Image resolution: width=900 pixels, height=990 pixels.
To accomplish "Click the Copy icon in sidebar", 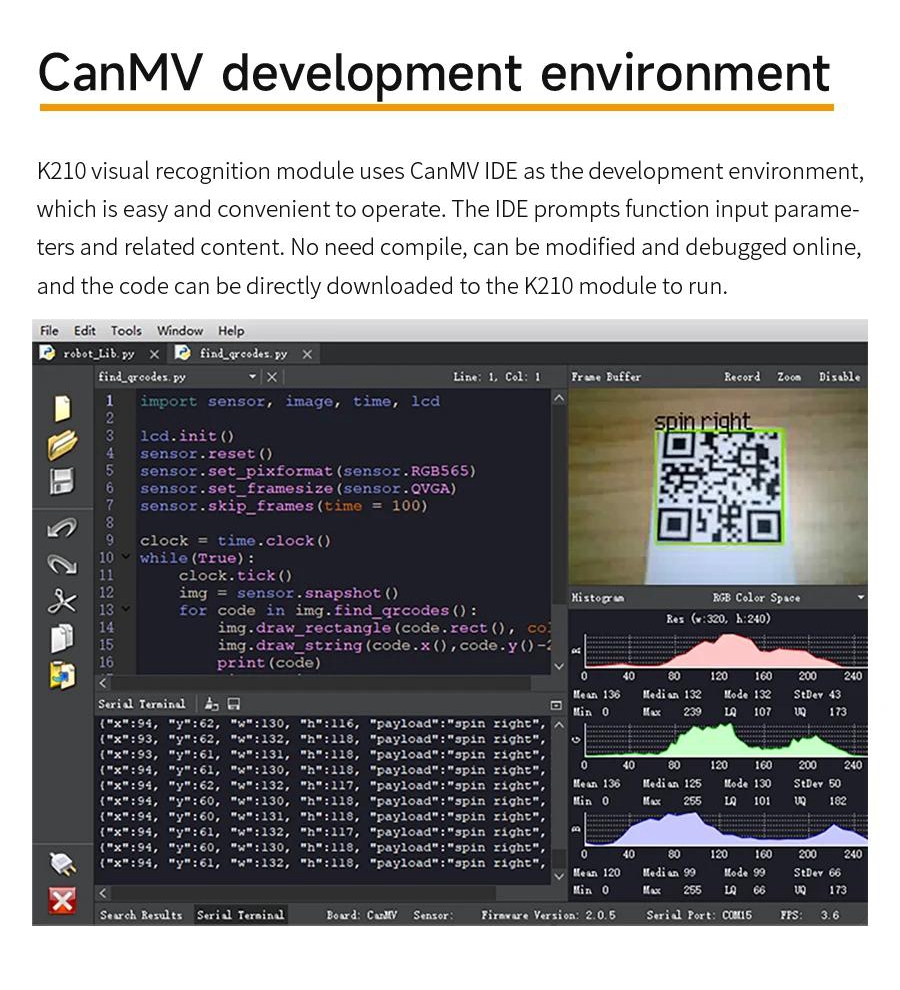I will 62,638.
